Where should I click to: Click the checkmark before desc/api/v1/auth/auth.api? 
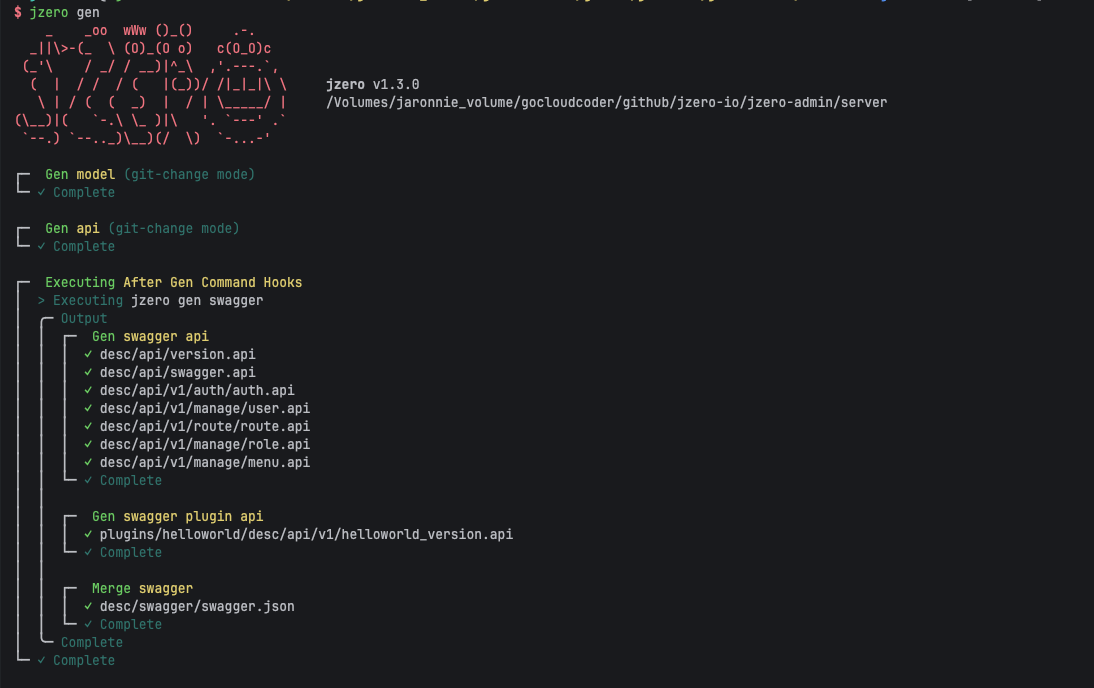(x=88, y=390)
